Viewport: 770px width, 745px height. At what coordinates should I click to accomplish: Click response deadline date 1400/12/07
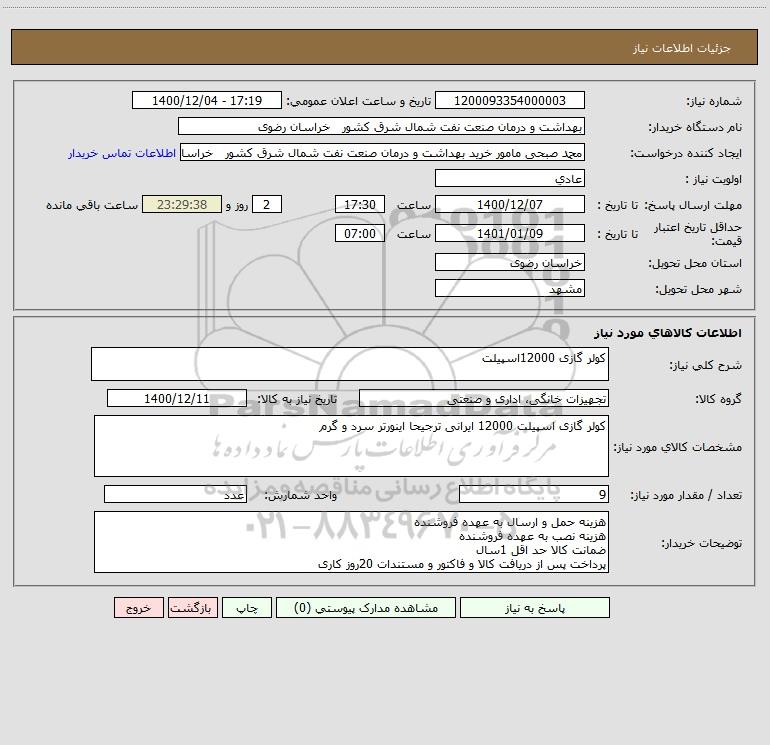(510, 204)
